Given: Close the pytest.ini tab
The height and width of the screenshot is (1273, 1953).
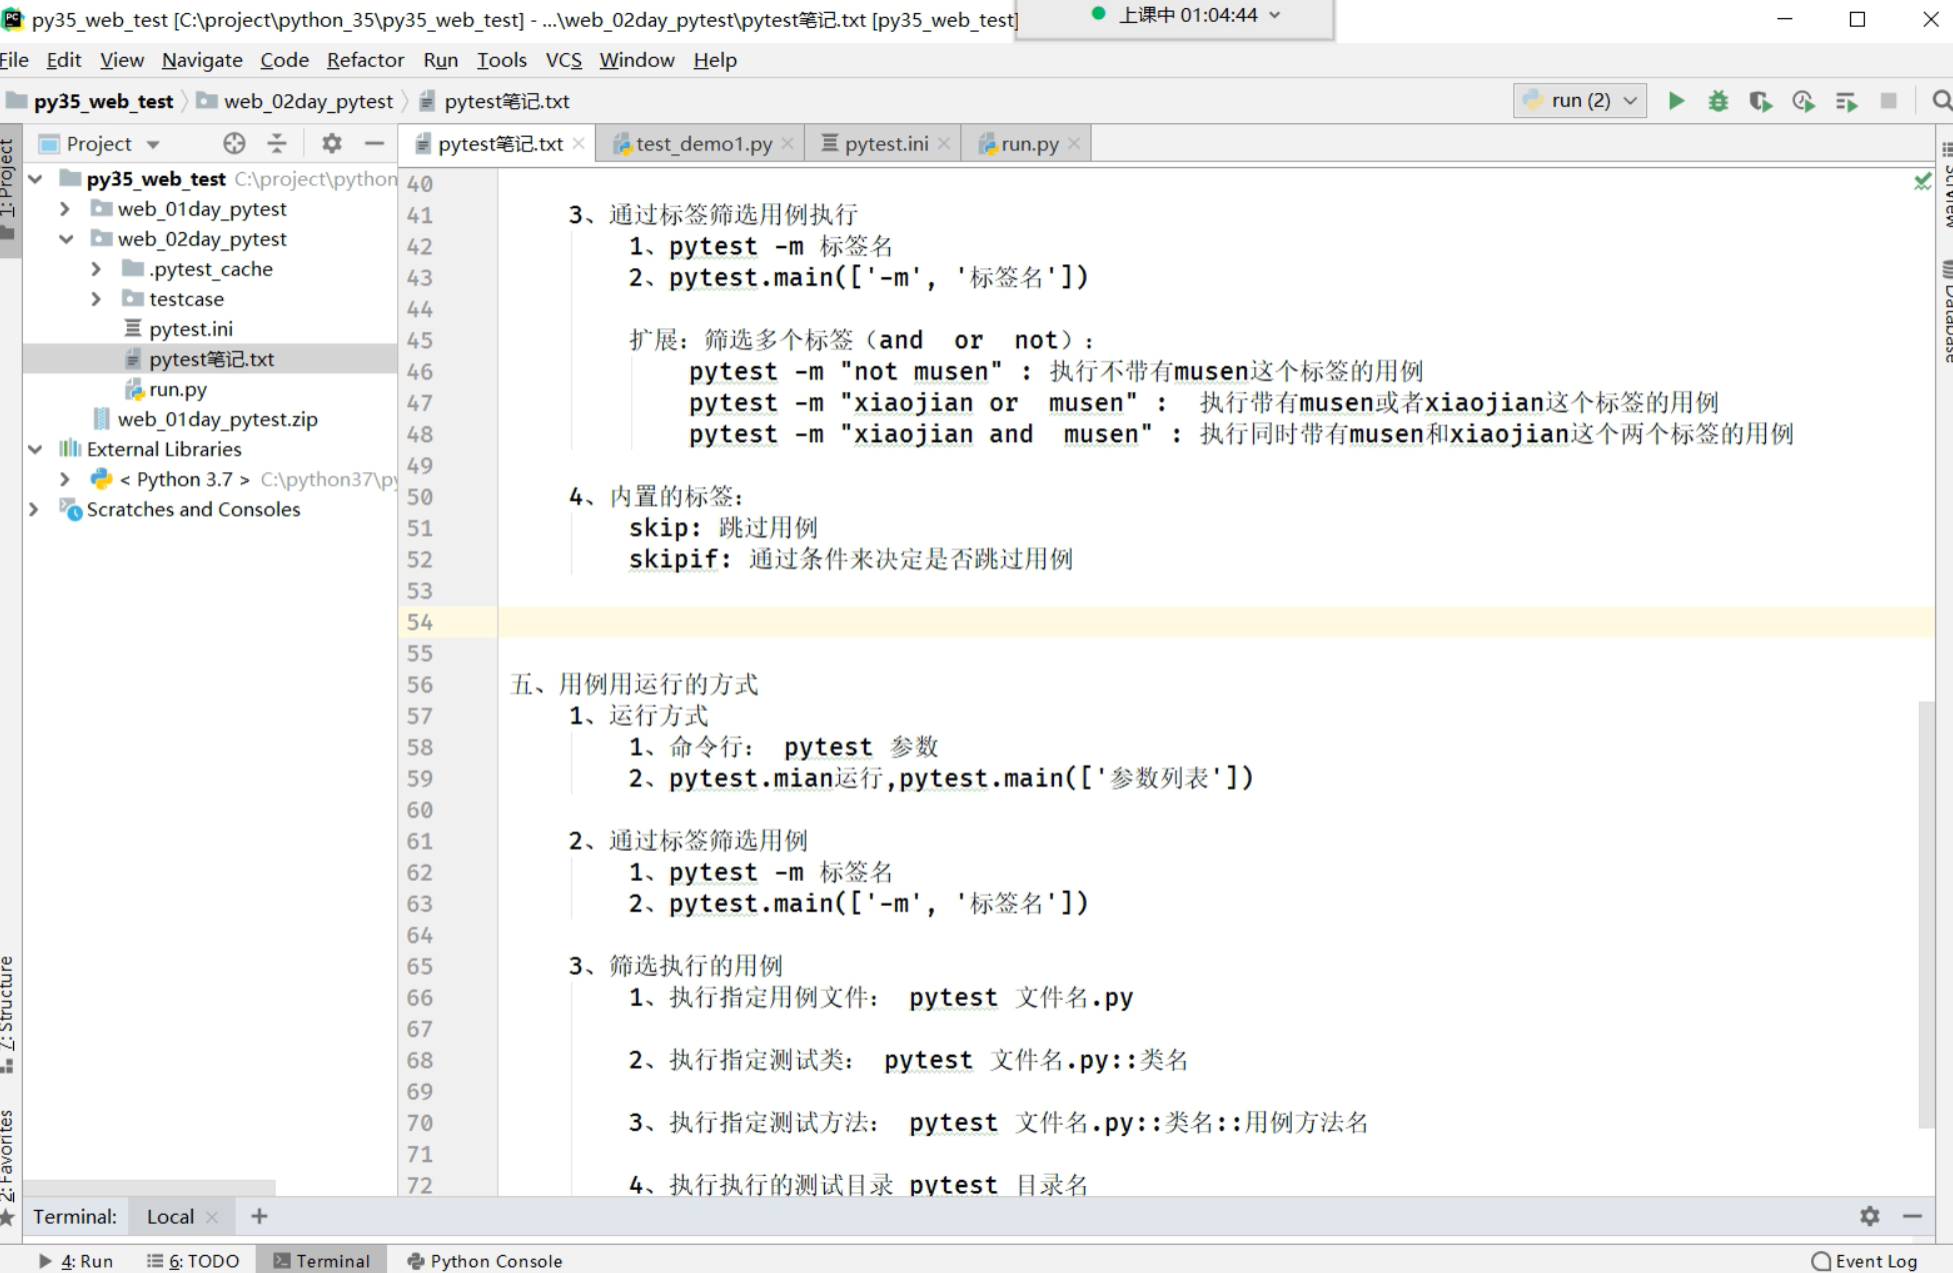Looking at the screenshot, I should coord(943,144).
